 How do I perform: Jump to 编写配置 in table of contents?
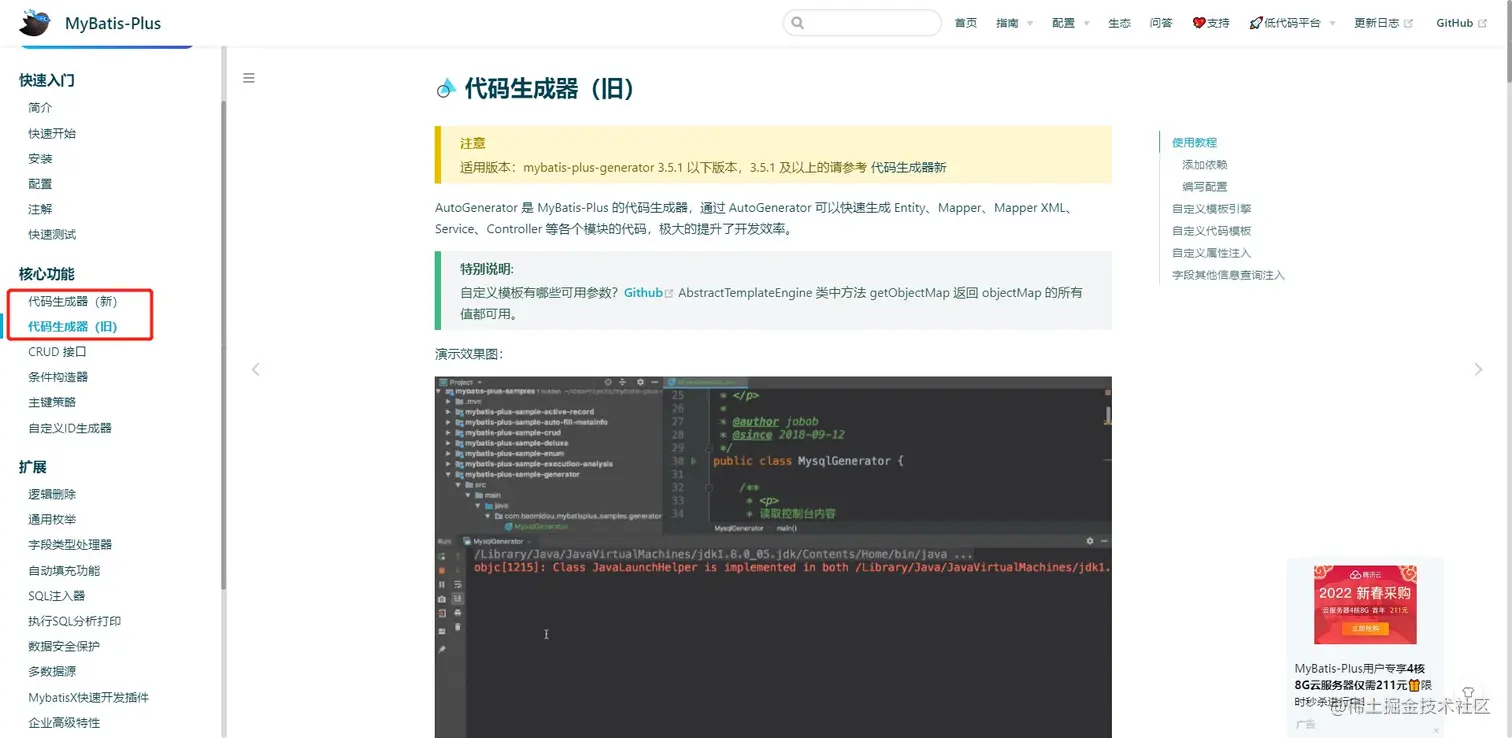click(x=1205, y=187)
